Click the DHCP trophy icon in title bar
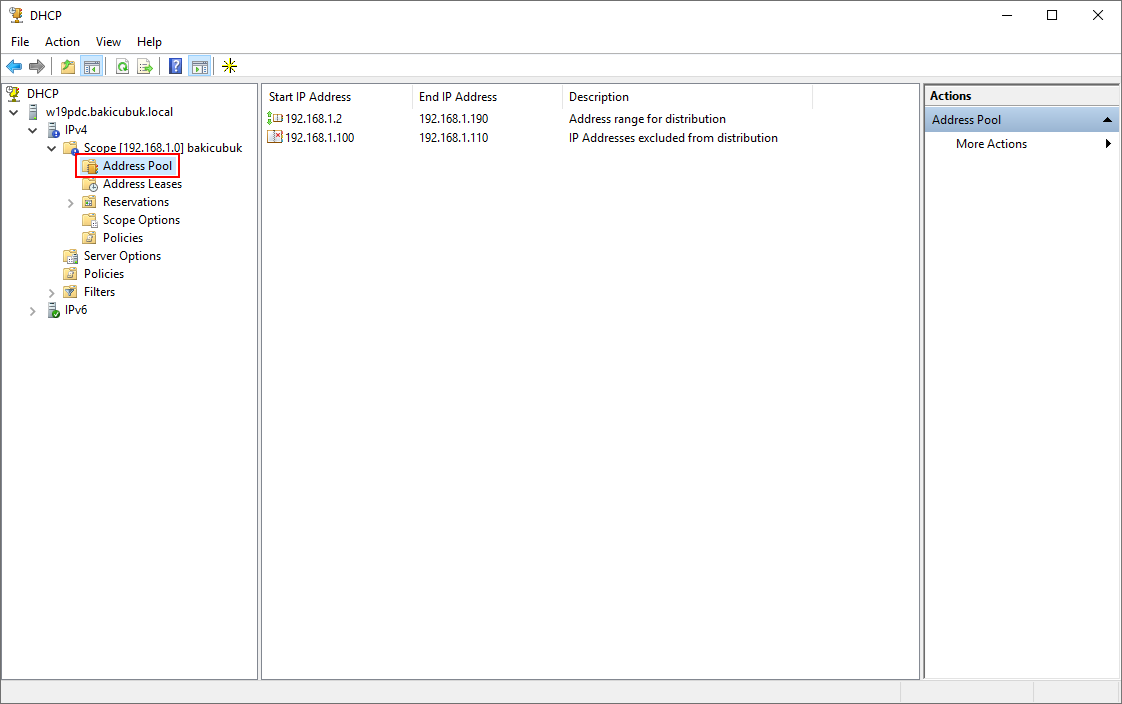 pos(16,15)
